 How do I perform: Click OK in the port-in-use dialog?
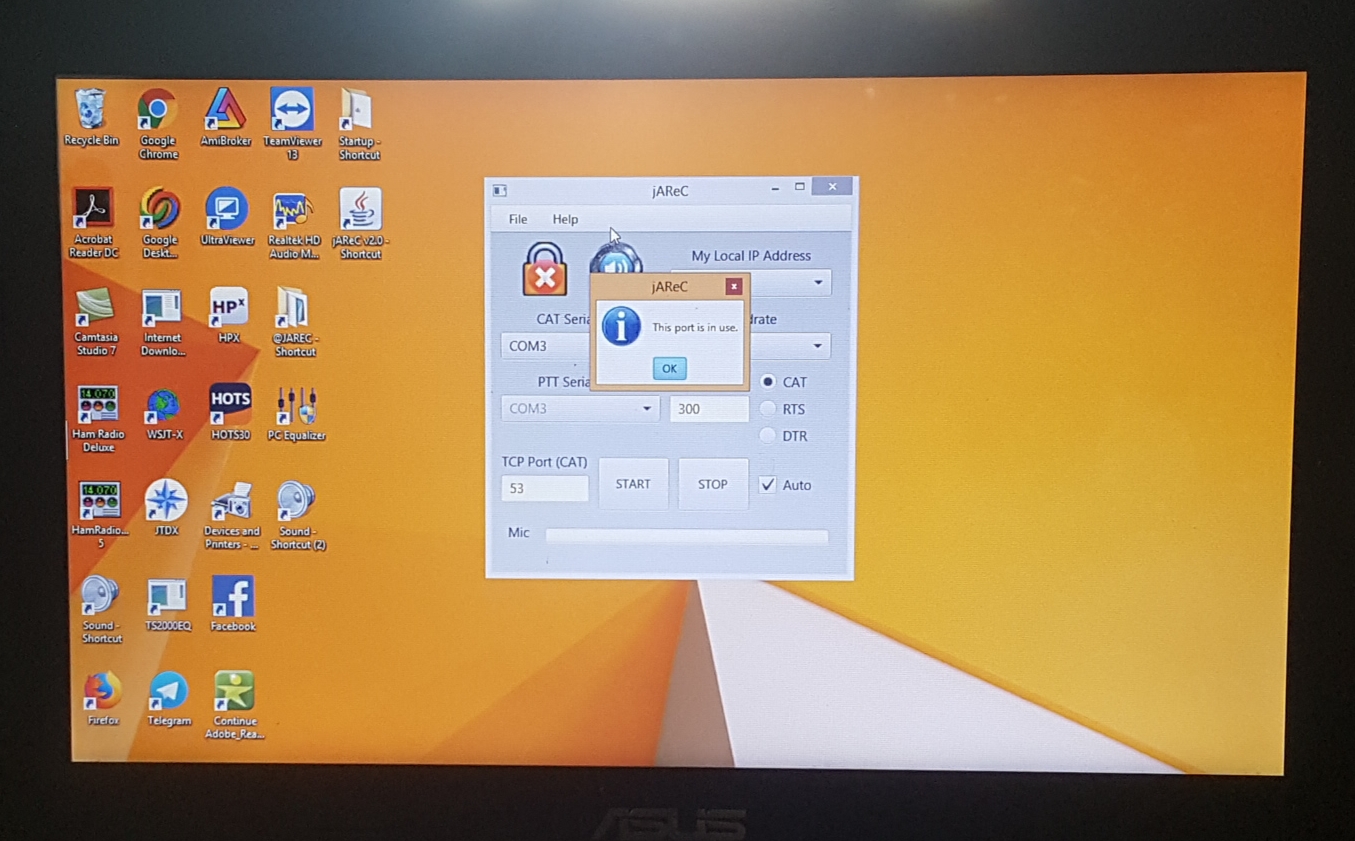tap(669, 368)
